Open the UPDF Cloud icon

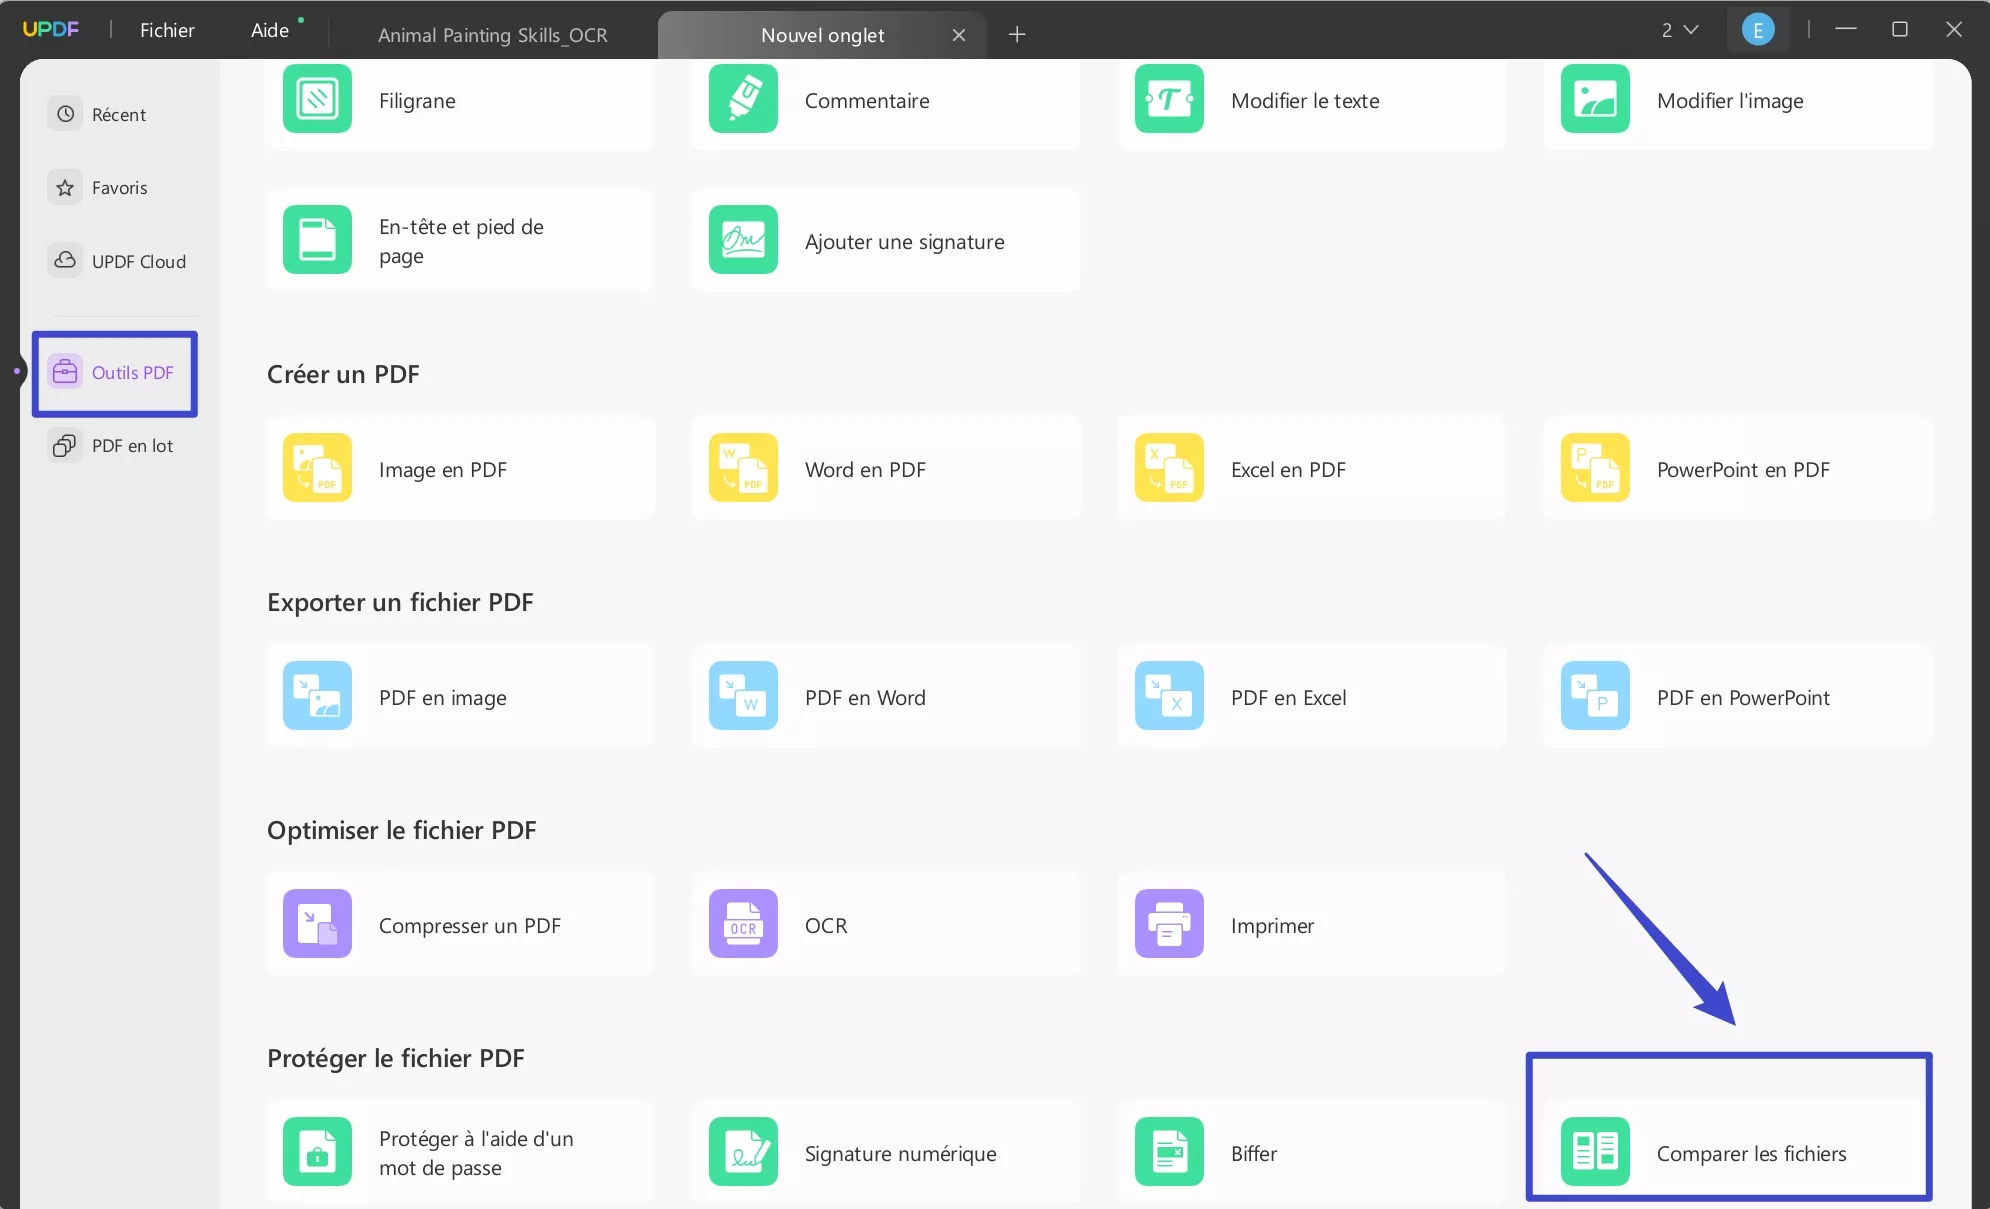[65, 260]
